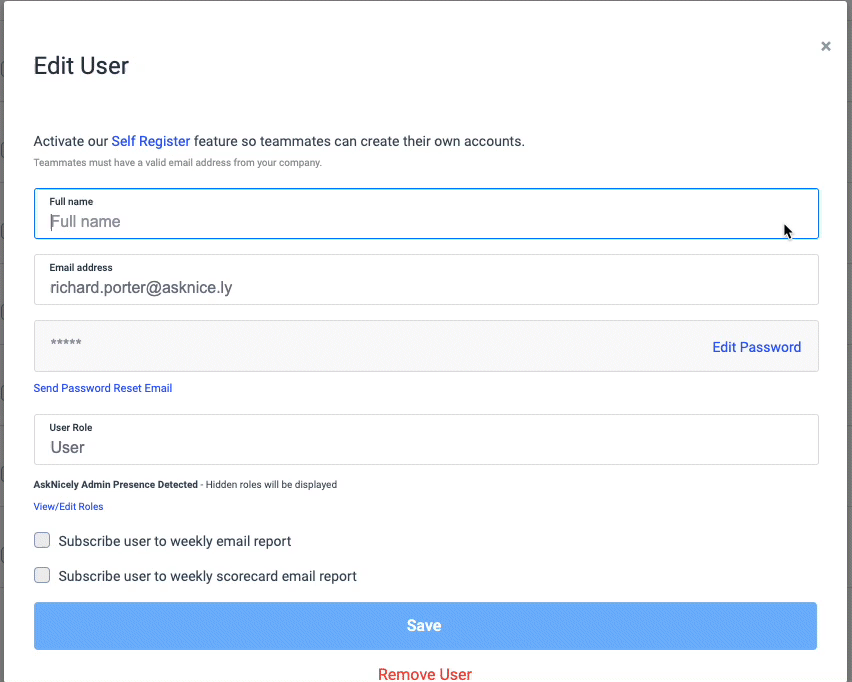Send Password Reset Email
Viewport: 852px width, 682px height.
pyautogui.click(x=103, y=388)
